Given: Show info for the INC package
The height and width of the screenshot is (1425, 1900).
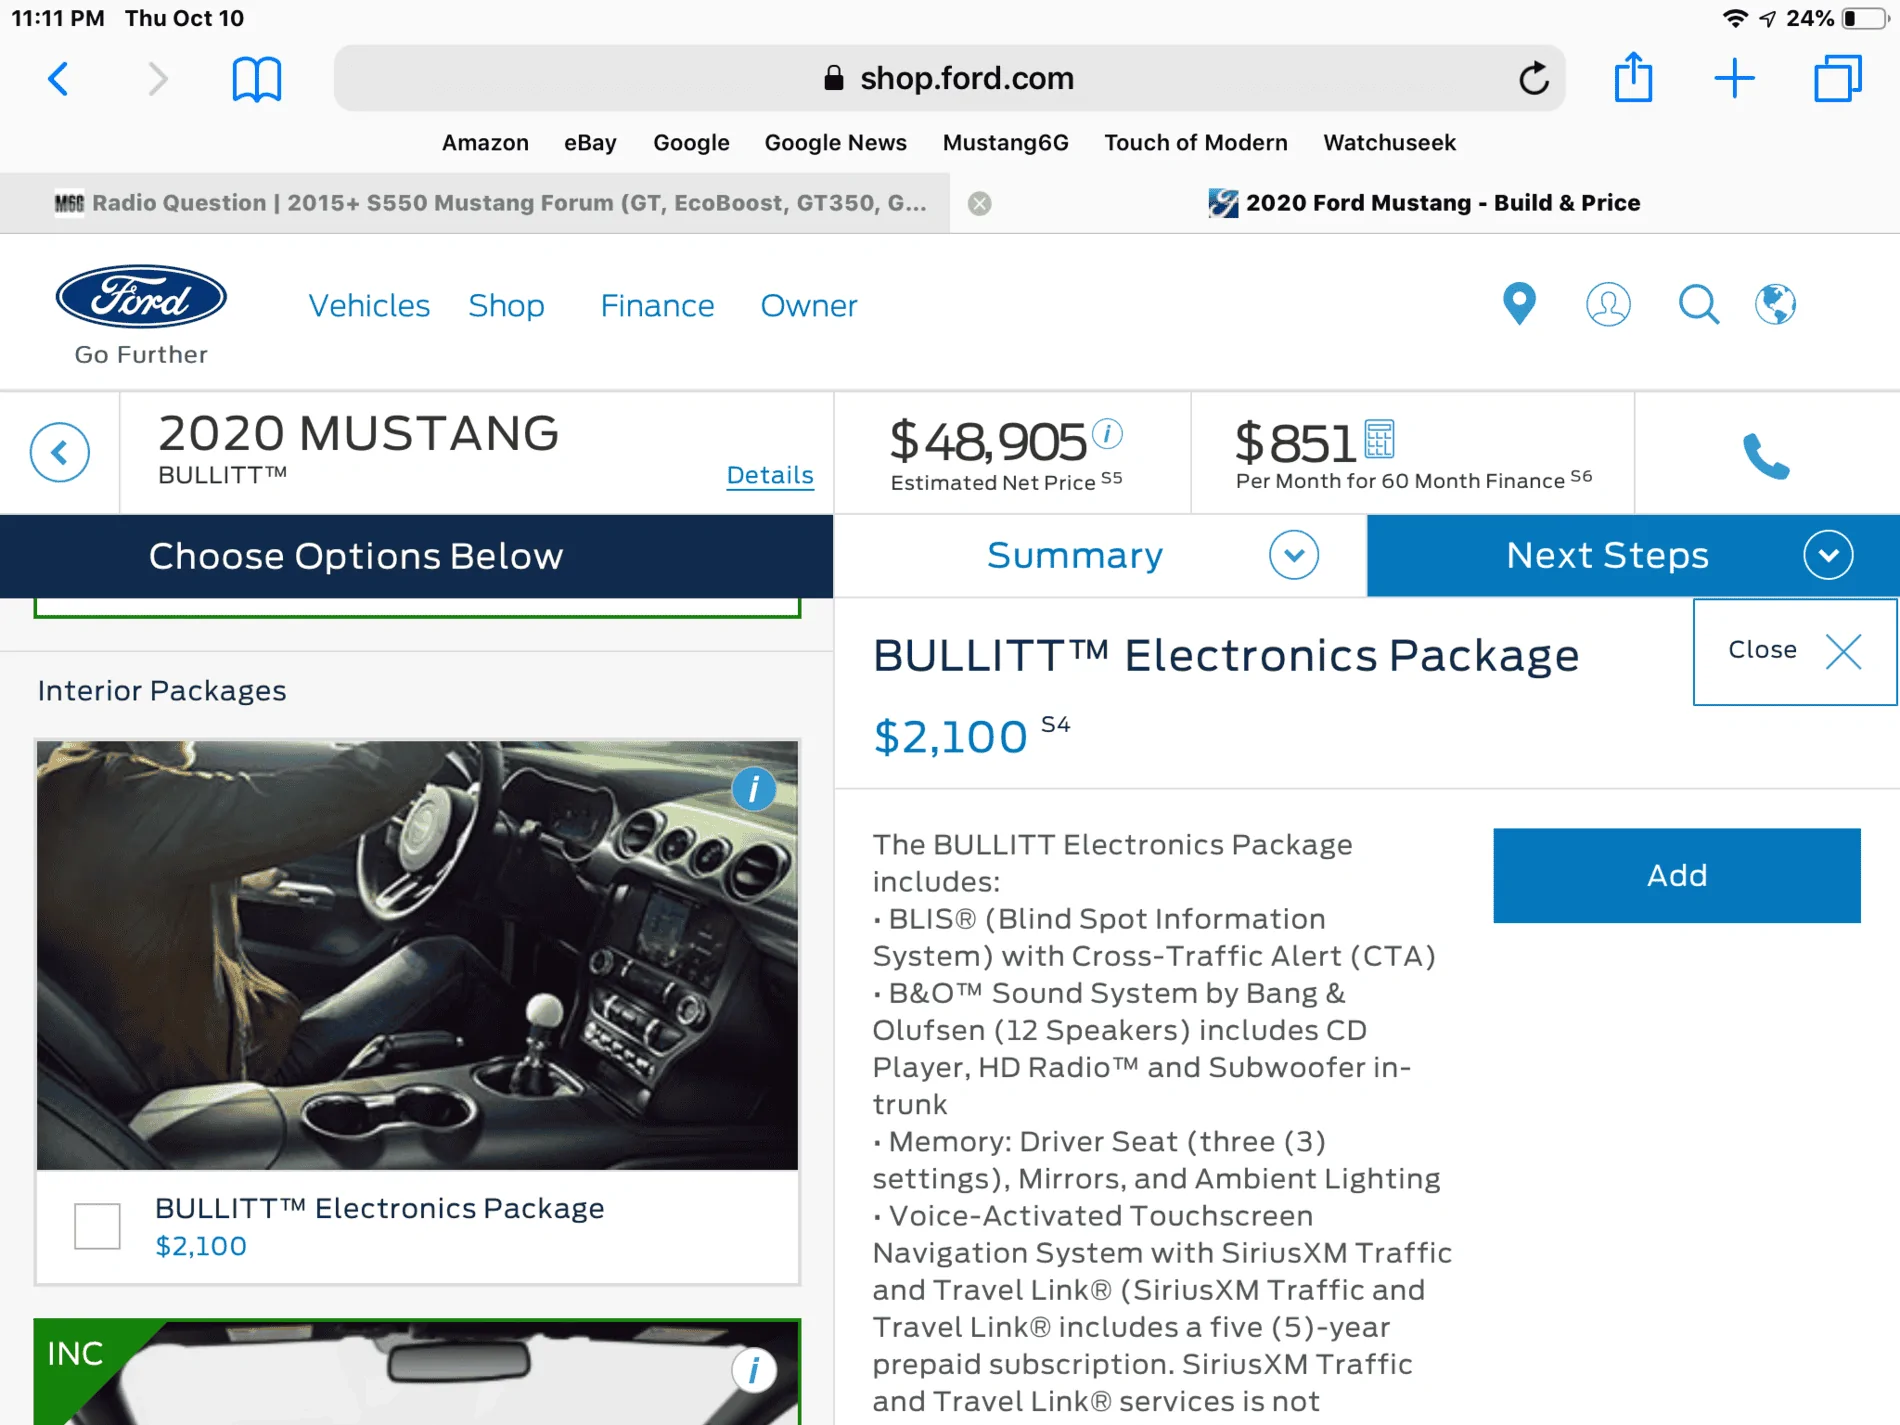Looking at the screenshot, I should click(754, 1369).
